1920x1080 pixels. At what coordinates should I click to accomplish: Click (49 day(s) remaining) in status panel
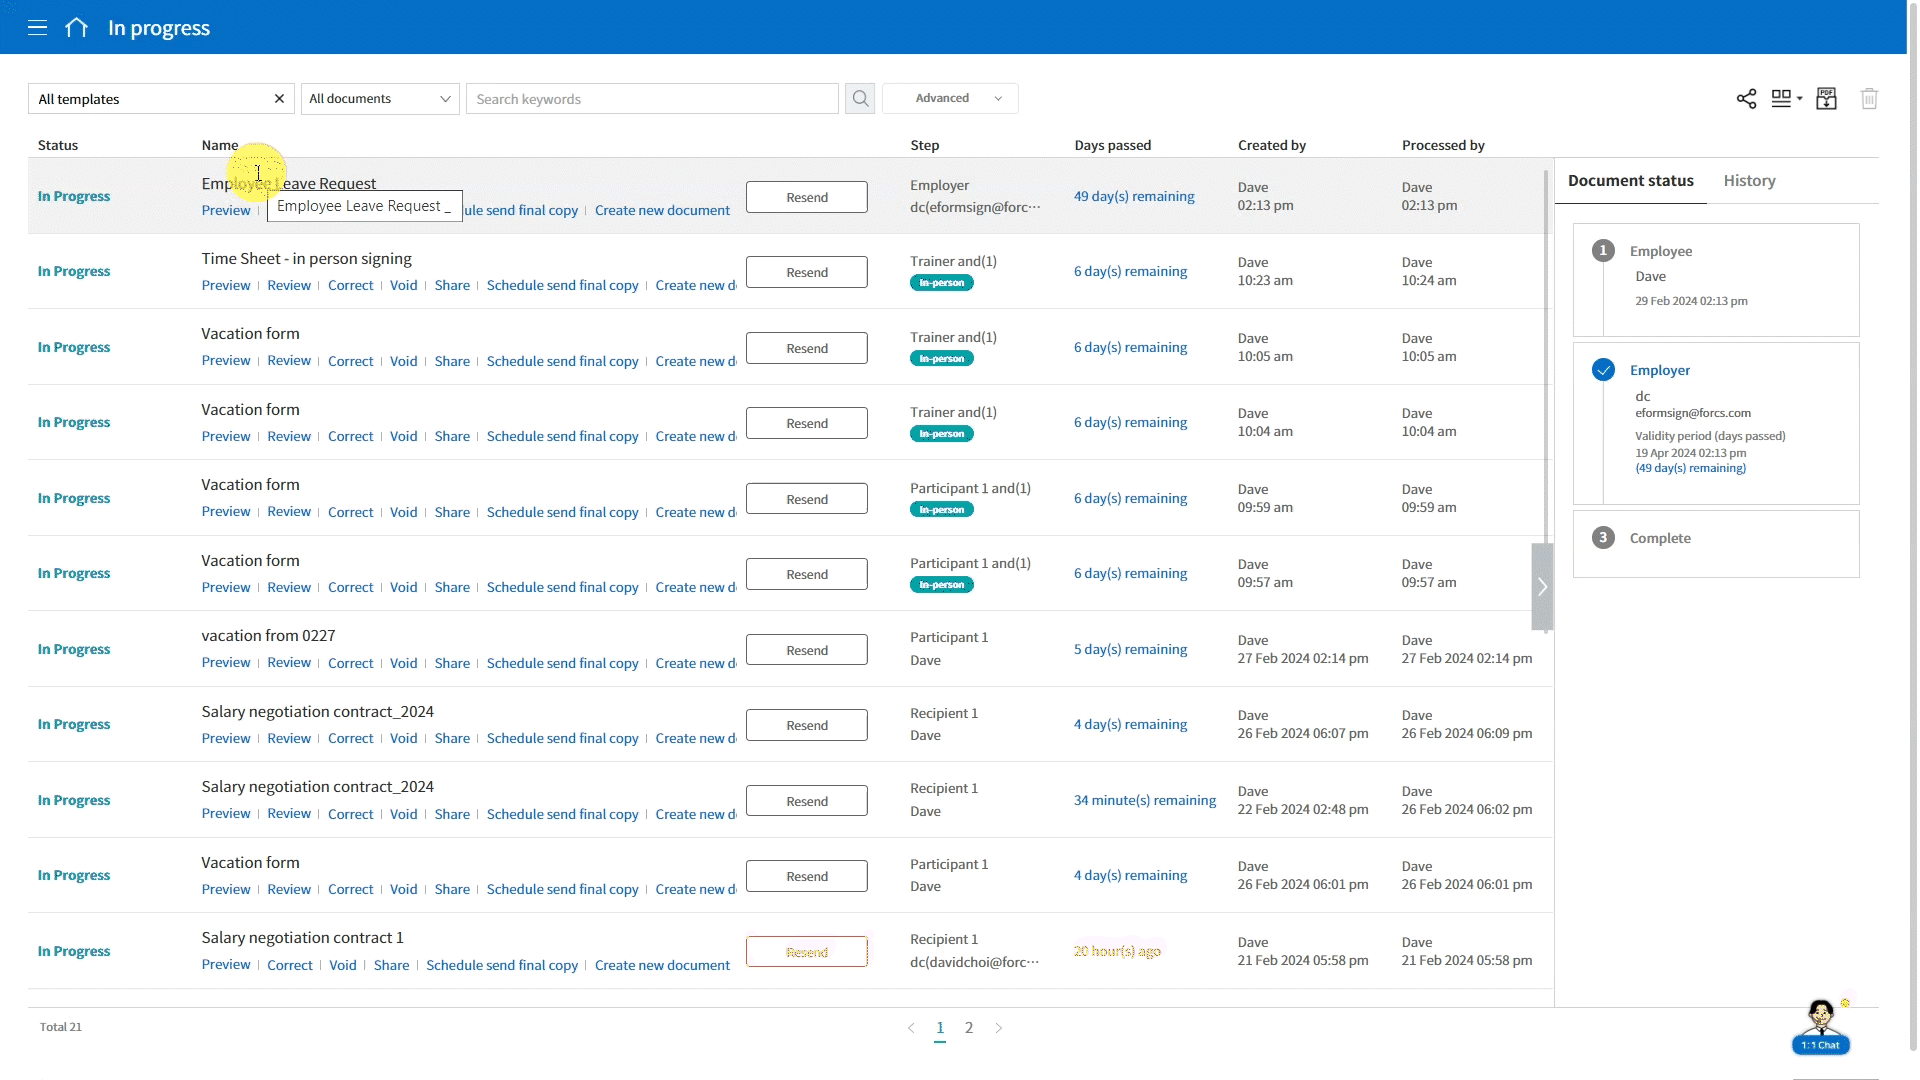coord(1690,469)
